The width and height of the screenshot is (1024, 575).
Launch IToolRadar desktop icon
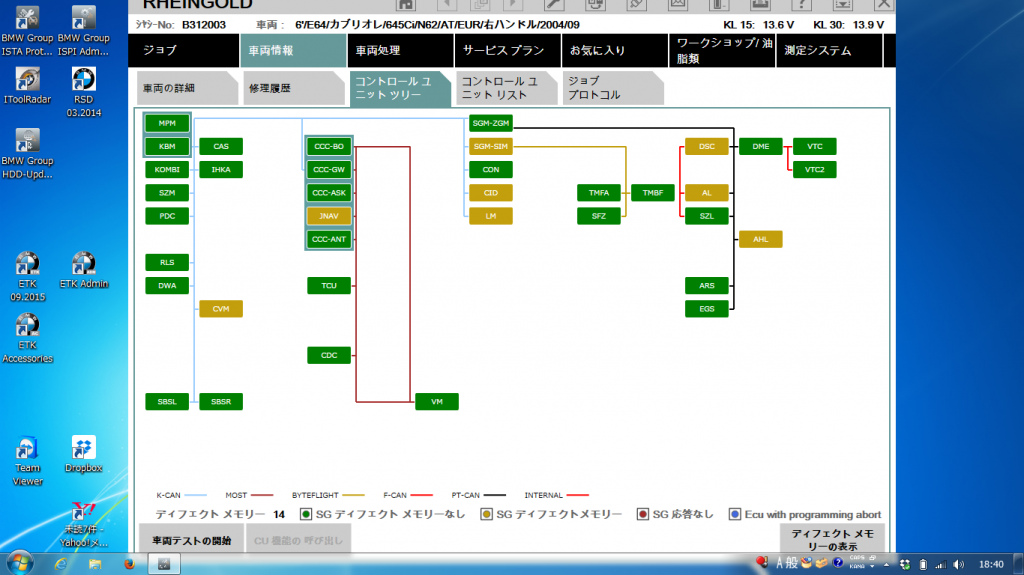pos(27,86)
